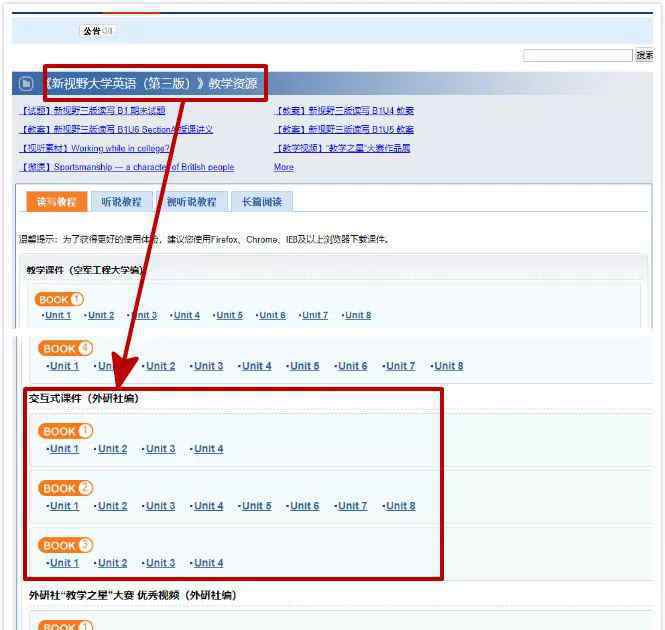Click the 温馨提示 browser recommendation text
Screen dimensions: 665x630
coord(204,240)
